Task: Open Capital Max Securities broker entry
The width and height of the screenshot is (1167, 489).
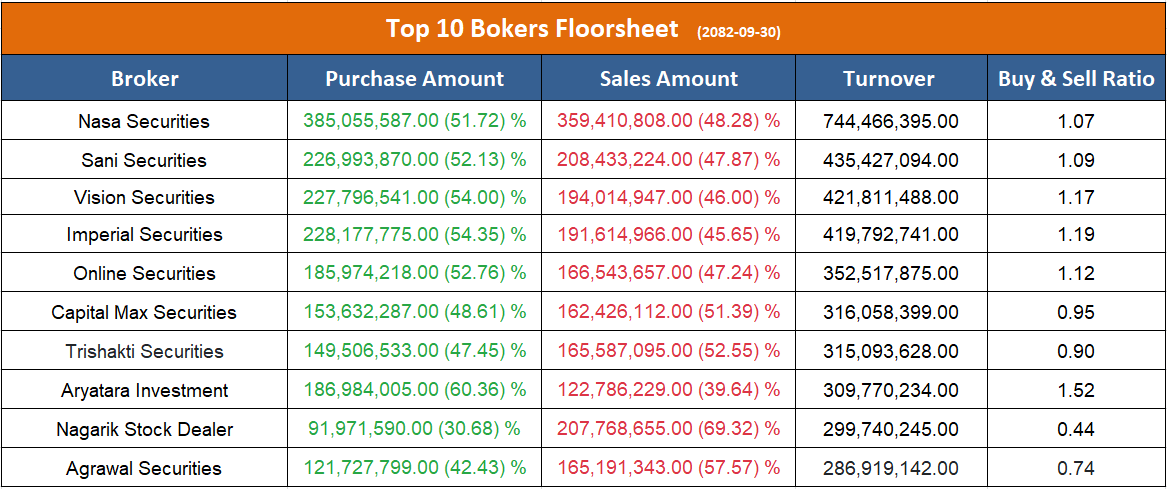Action: (x=144, y=312)
